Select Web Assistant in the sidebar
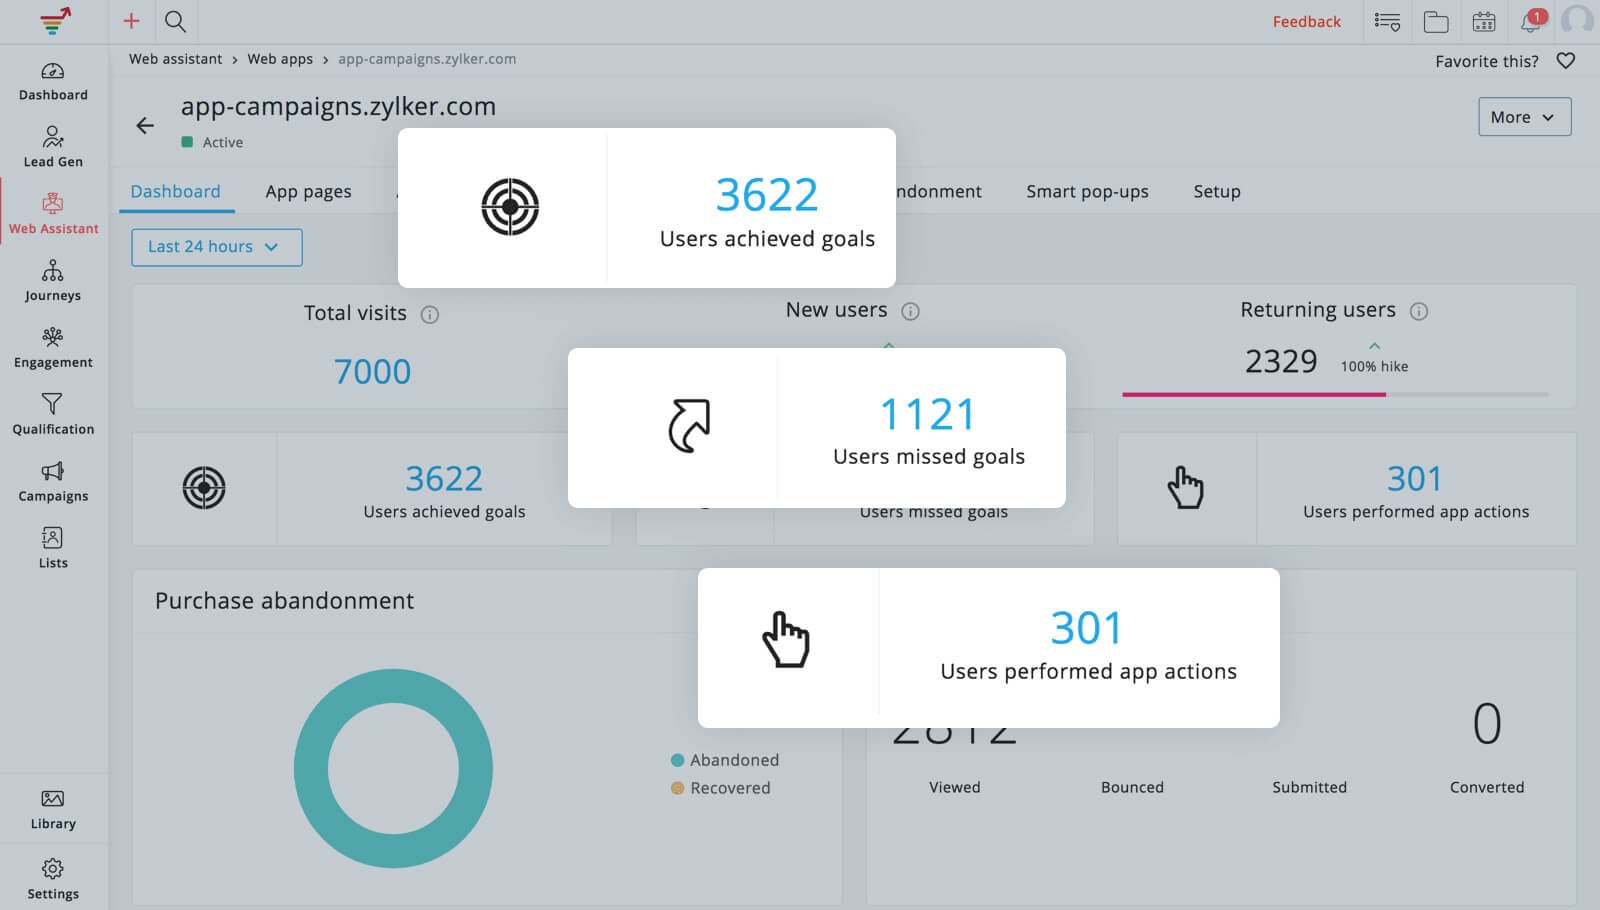The height and width of the screenshot is (910, 1600). pyautogui.click(x=53, y=214)
